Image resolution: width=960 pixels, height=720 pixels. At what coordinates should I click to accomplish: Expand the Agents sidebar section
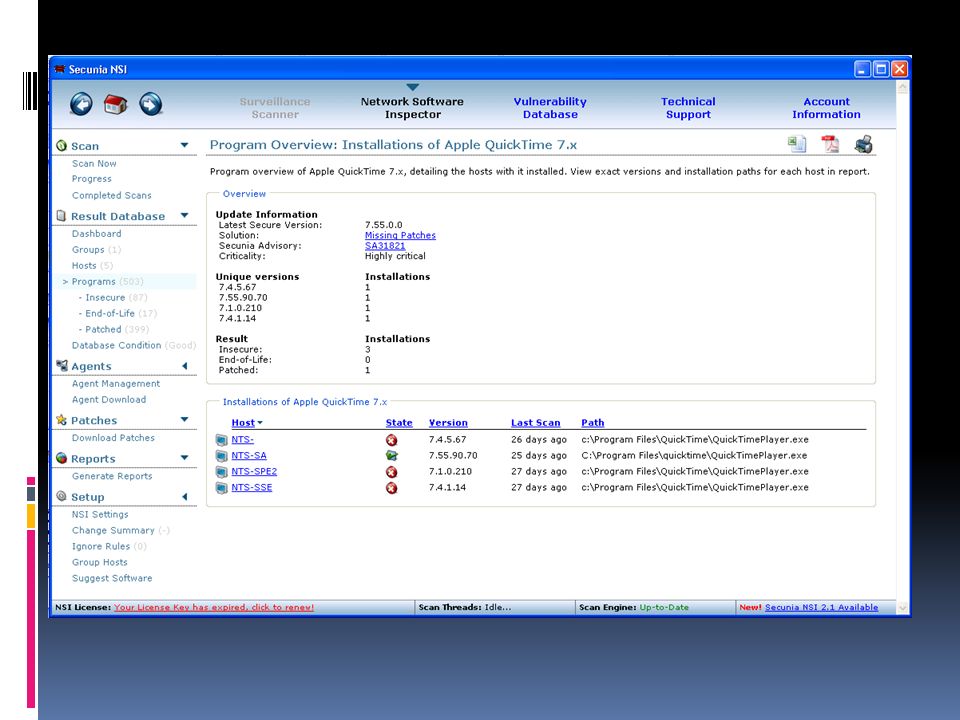[184, 366]
